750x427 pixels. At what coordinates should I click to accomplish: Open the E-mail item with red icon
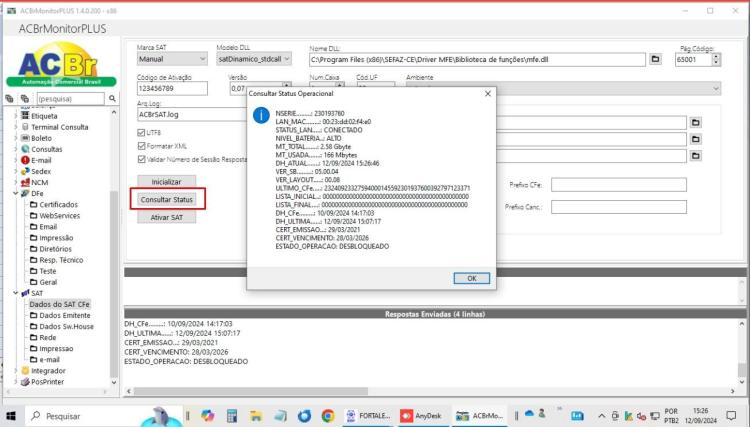pyautogui.click(x=41, y=160)
